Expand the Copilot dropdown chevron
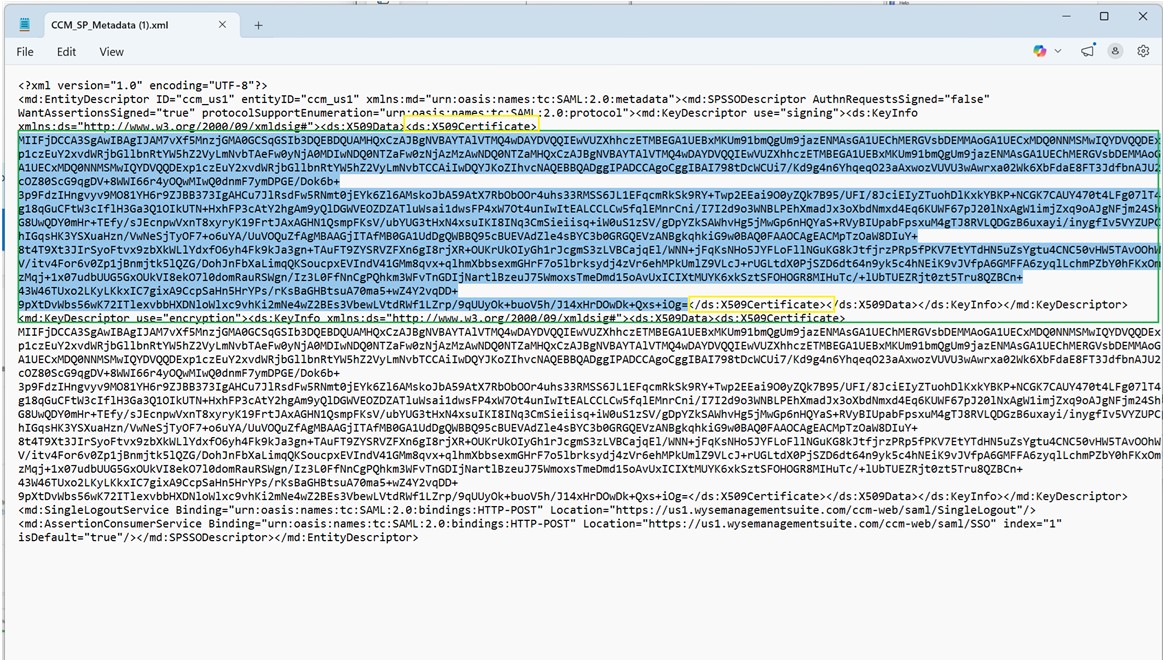Viewport: 1163px width, 660px height. pyautogui.click(x=1058, y=51)
